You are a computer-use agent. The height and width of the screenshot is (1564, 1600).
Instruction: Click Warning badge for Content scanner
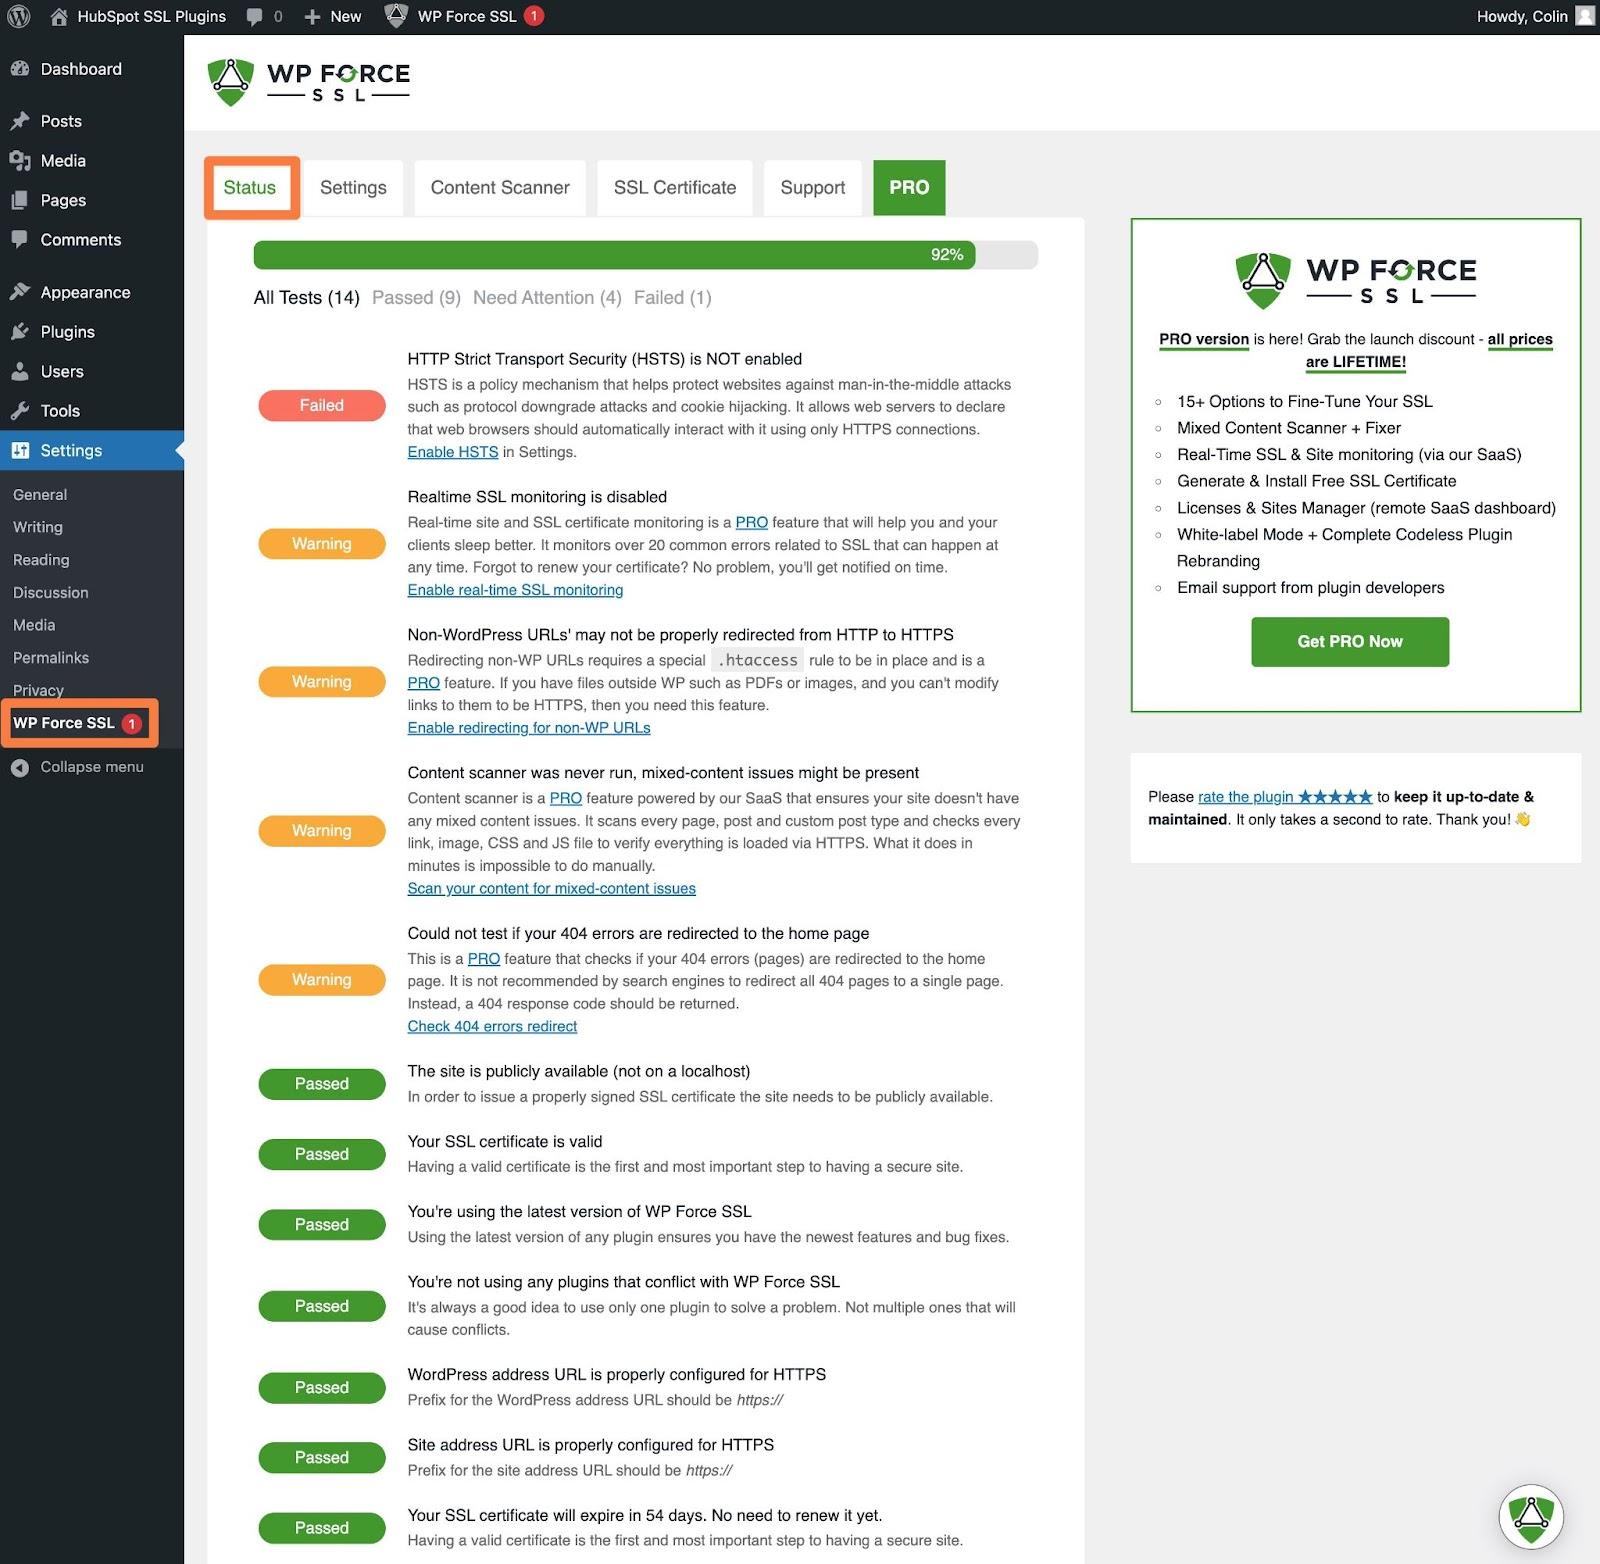[x=322, y=831]
